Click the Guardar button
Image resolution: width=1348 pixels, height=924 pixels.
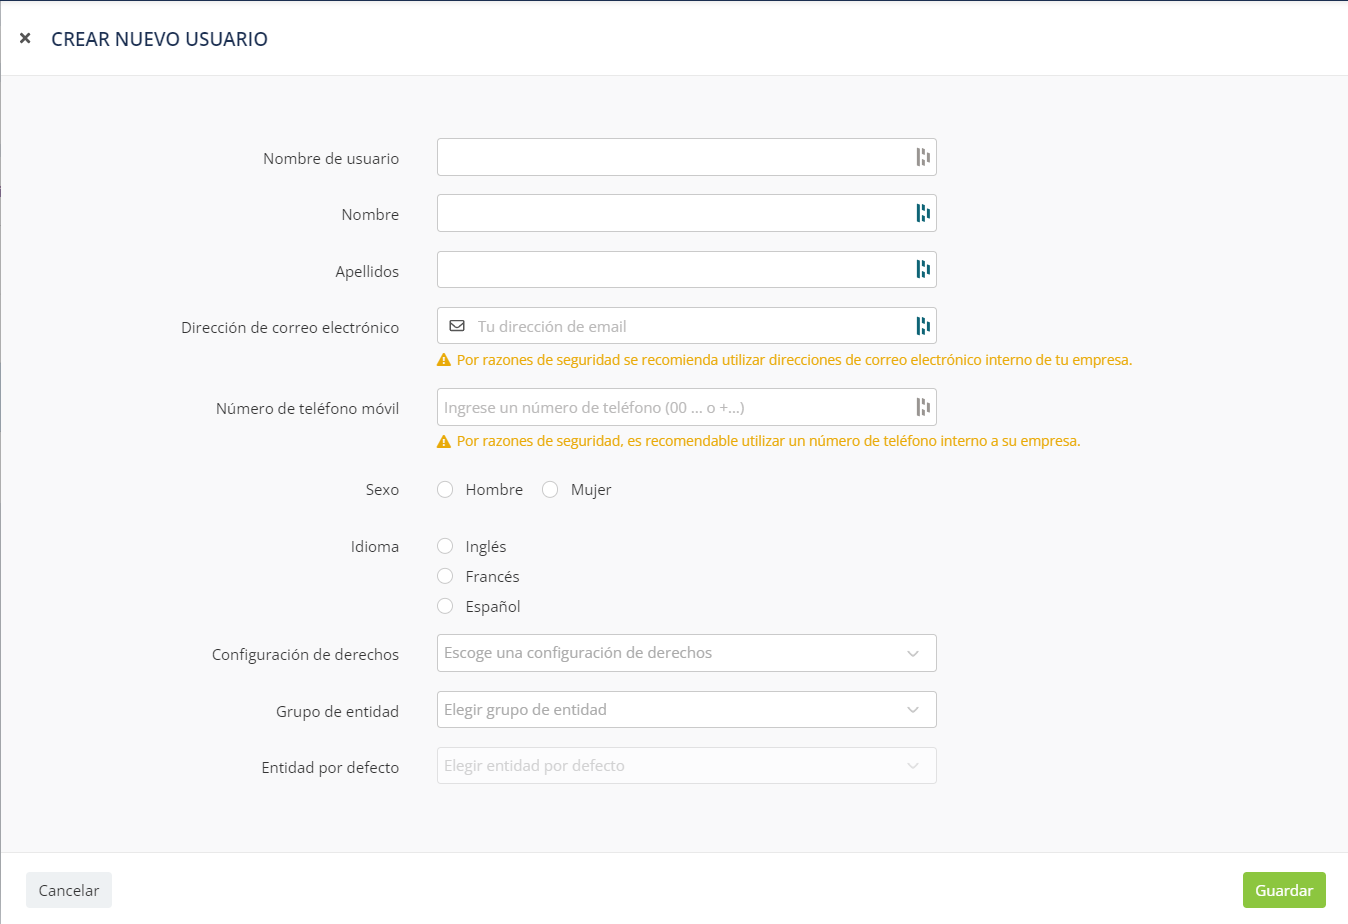pyautogui.click(x=1284, y=890)
